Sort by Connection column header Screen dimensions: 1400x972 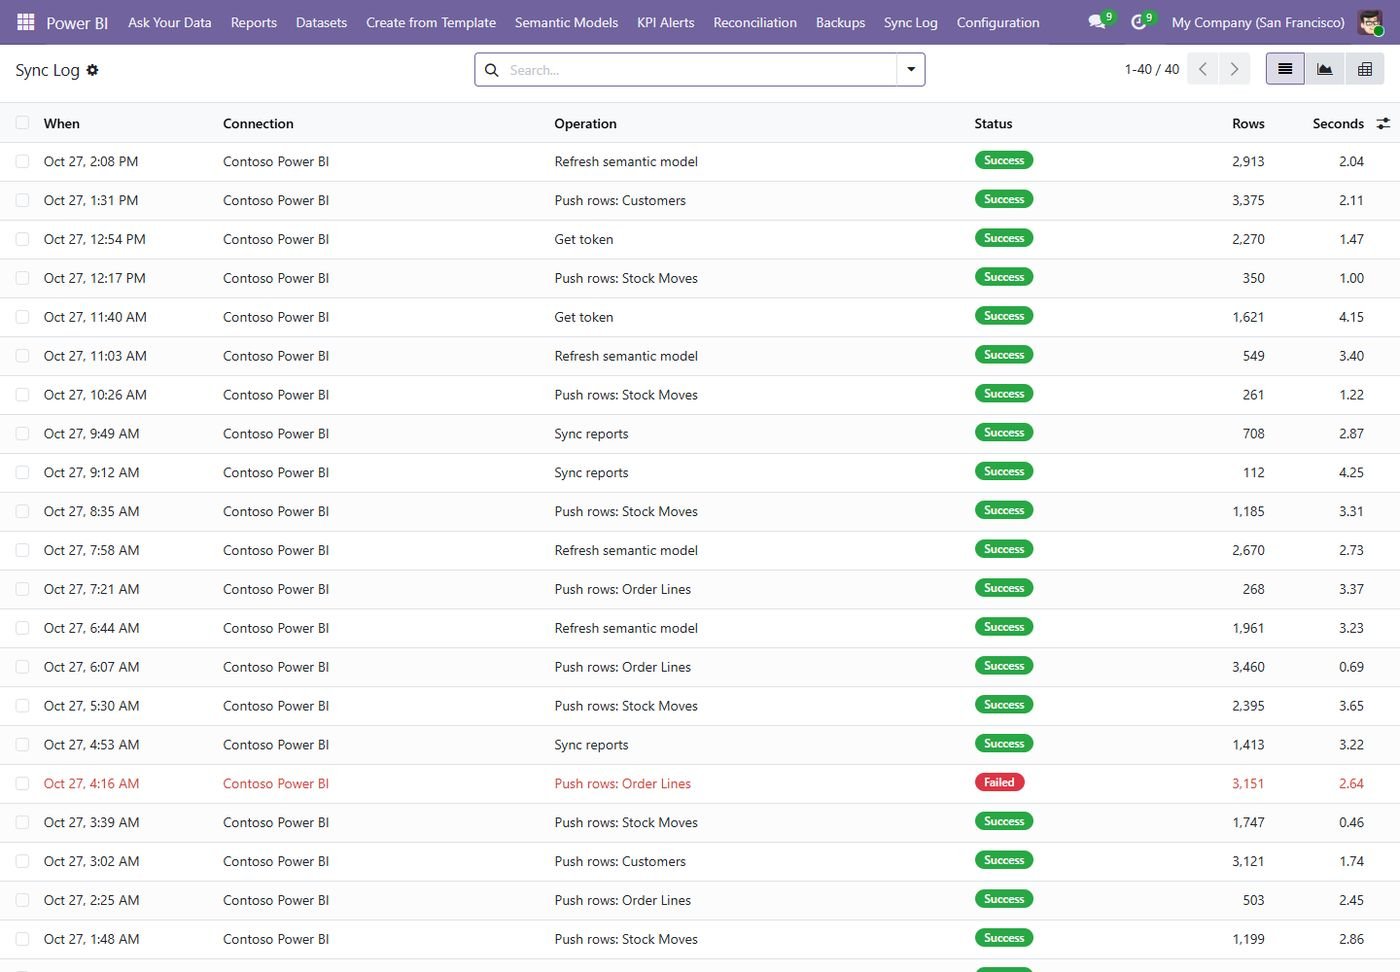[258, 123]
